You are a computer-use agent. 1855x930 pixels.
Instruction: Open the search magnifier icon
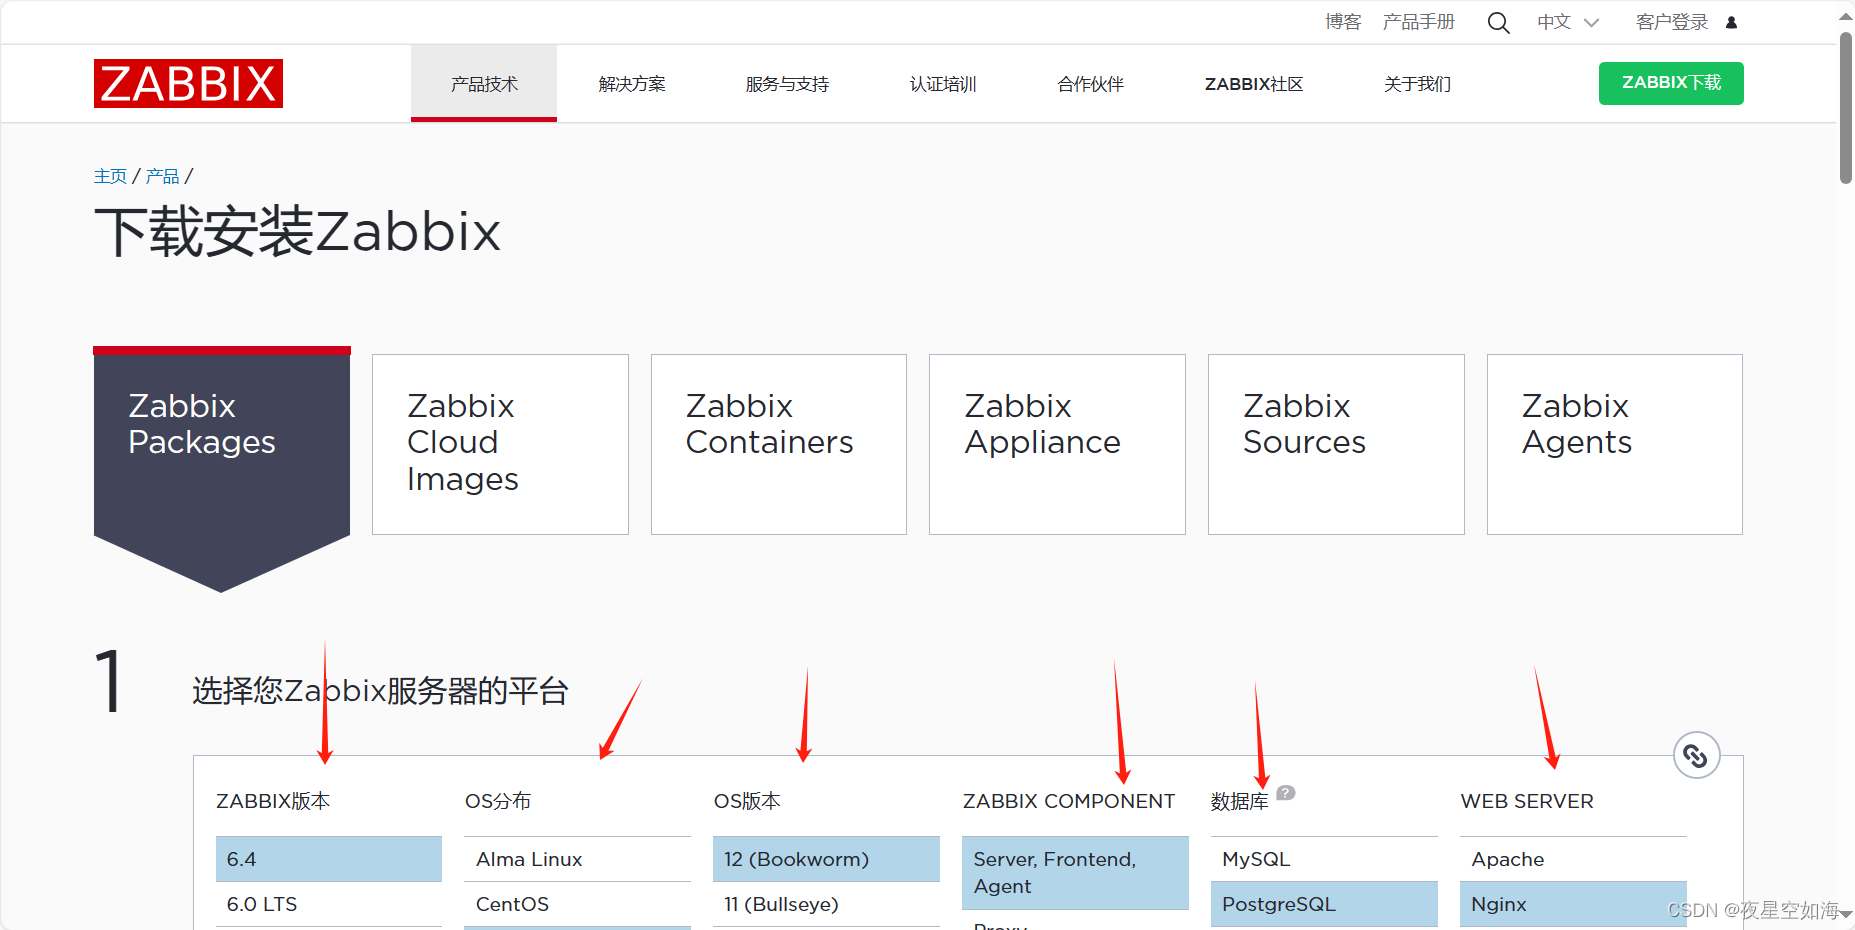(x=1498, y=22)
